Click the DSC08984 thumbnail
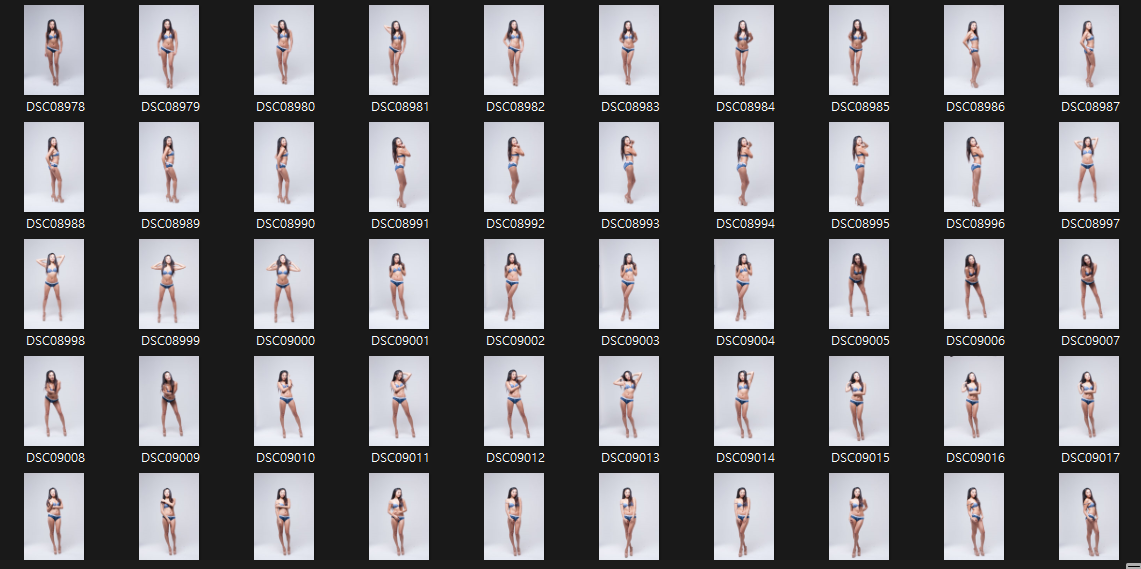 744,50
